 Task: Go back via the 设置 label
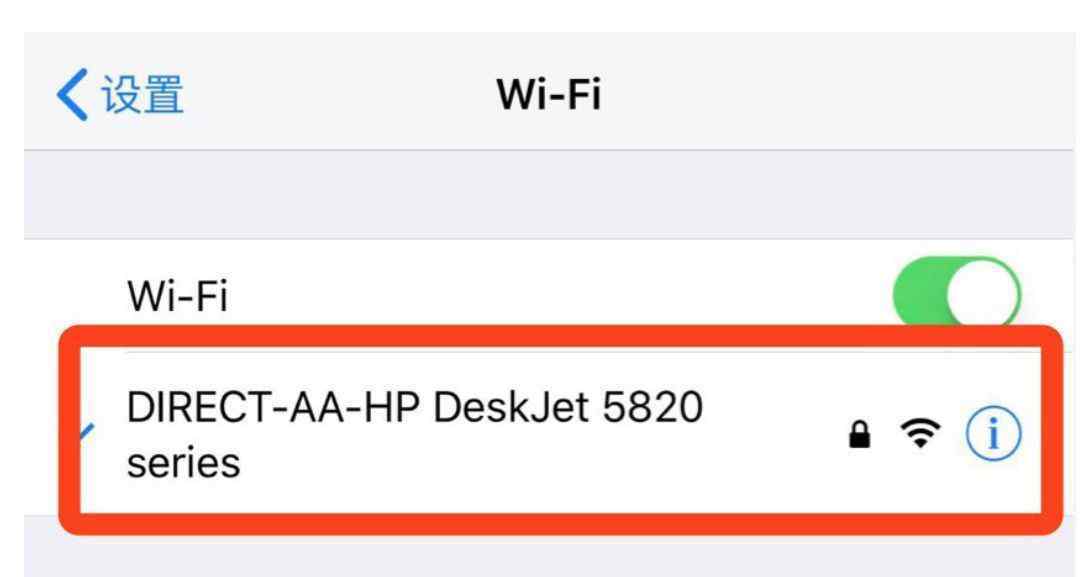(143, 94)
